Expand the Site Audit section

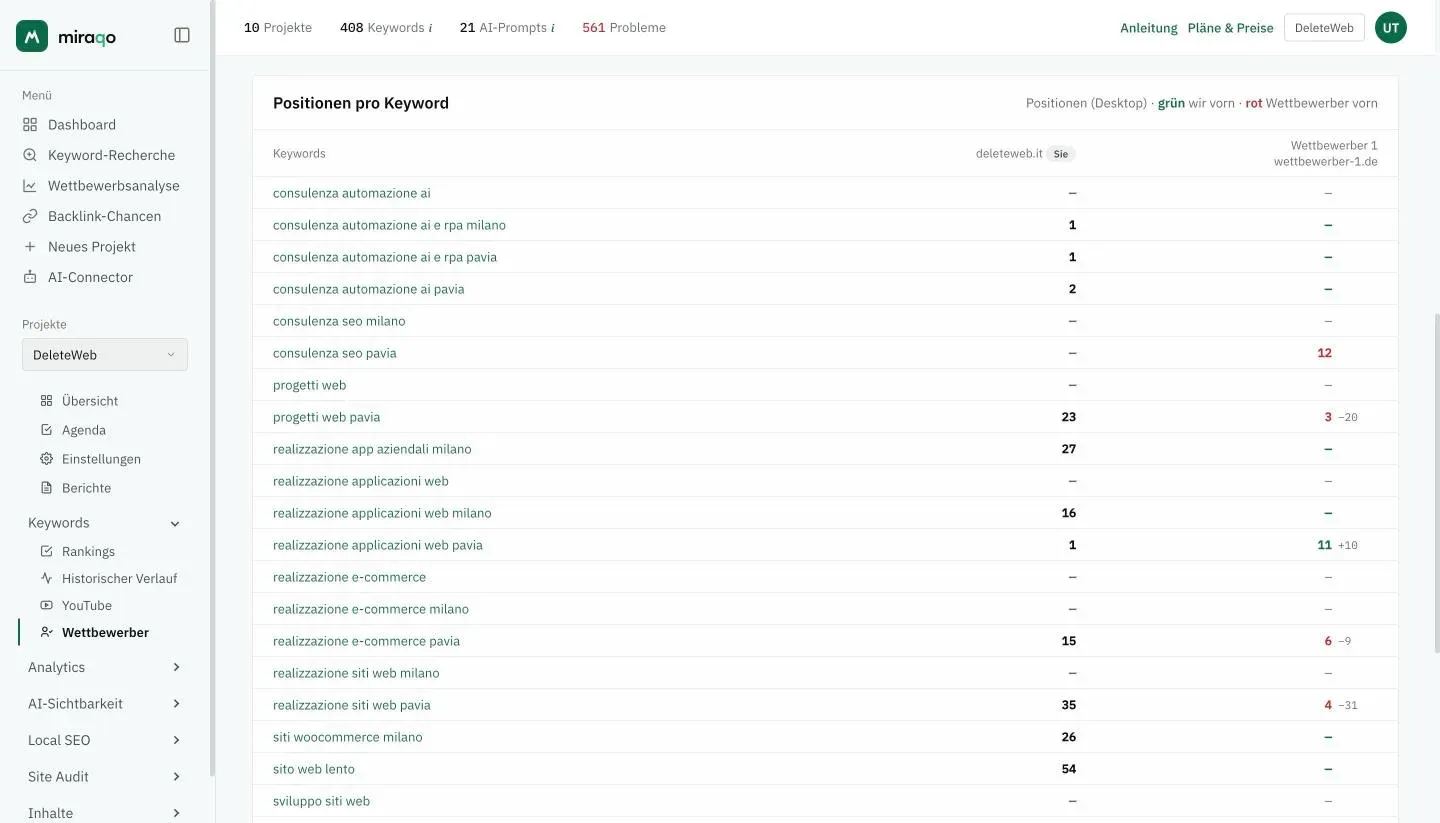pyautogui.click(x=176, y=777)
